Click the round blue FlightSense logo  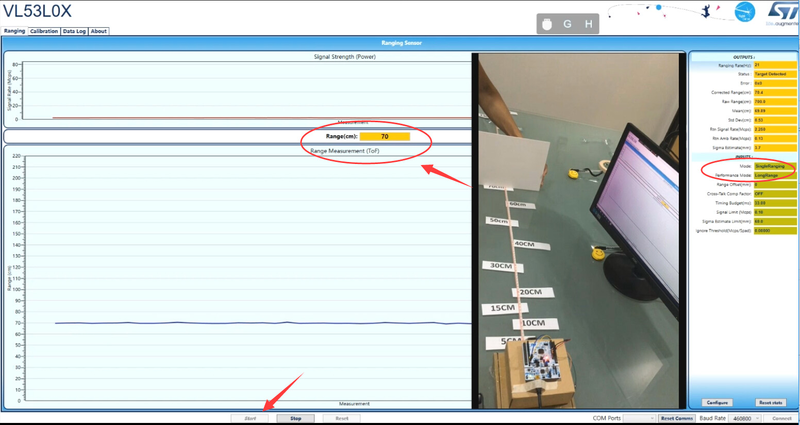click(x=744, y=12)
